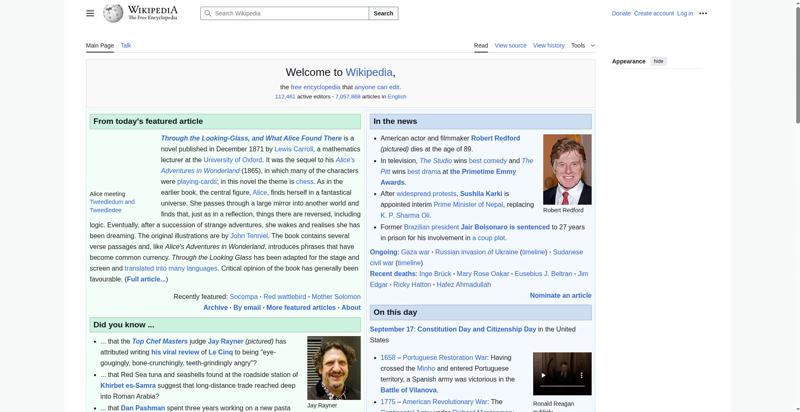Open the Gaza war ongoing link
Viewport: 800px width, 412px height.
pos(415,252)
